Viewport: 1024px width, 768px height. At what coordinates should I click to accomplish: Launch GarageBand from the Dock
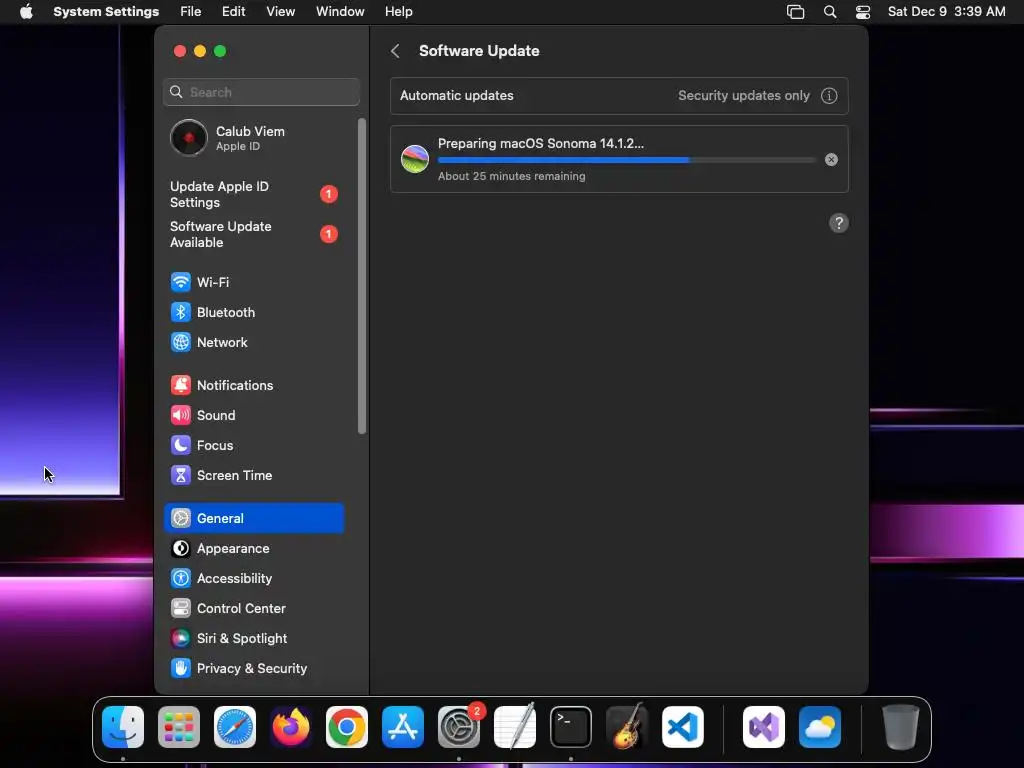point(627,727)
